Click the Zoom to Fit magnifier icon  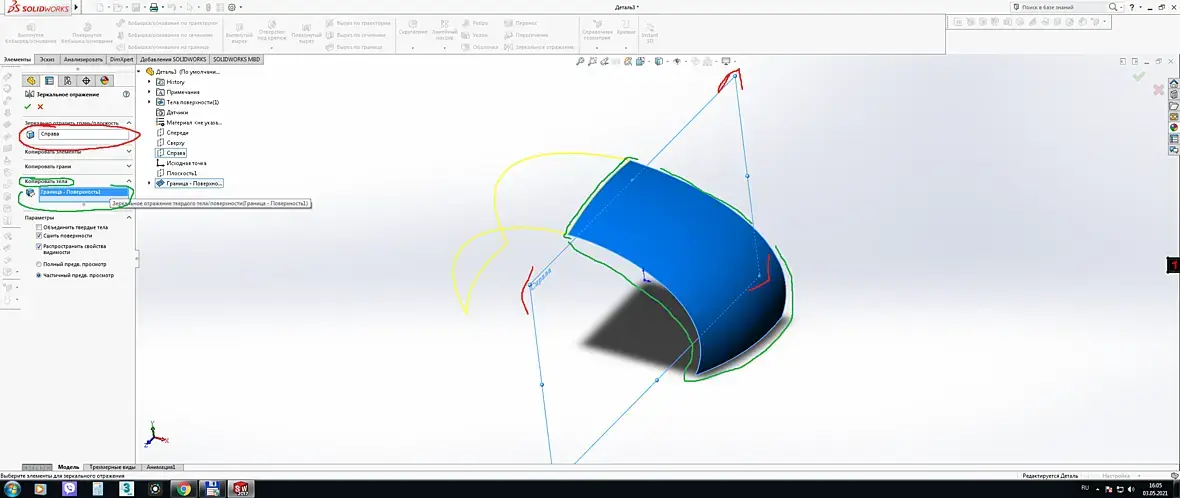pos(581,62)
